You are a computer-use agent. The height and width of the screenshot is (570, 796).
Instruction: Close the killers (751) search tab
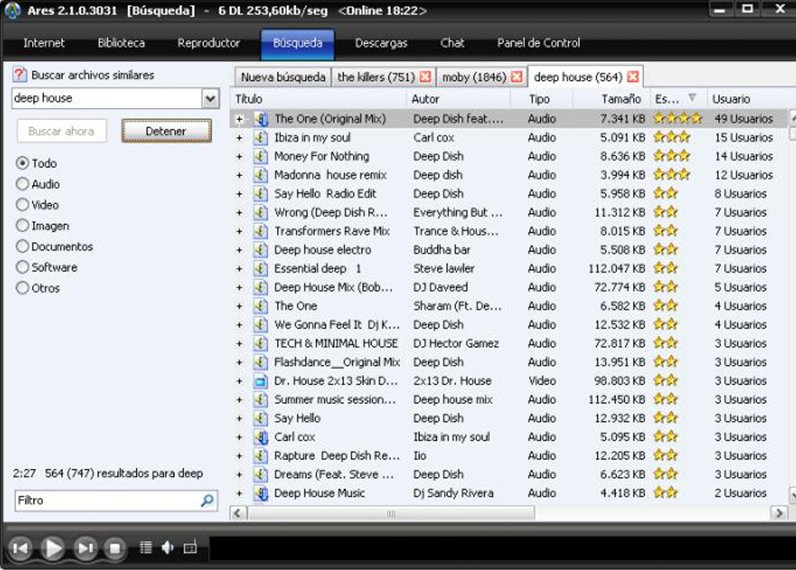point(425,77)
